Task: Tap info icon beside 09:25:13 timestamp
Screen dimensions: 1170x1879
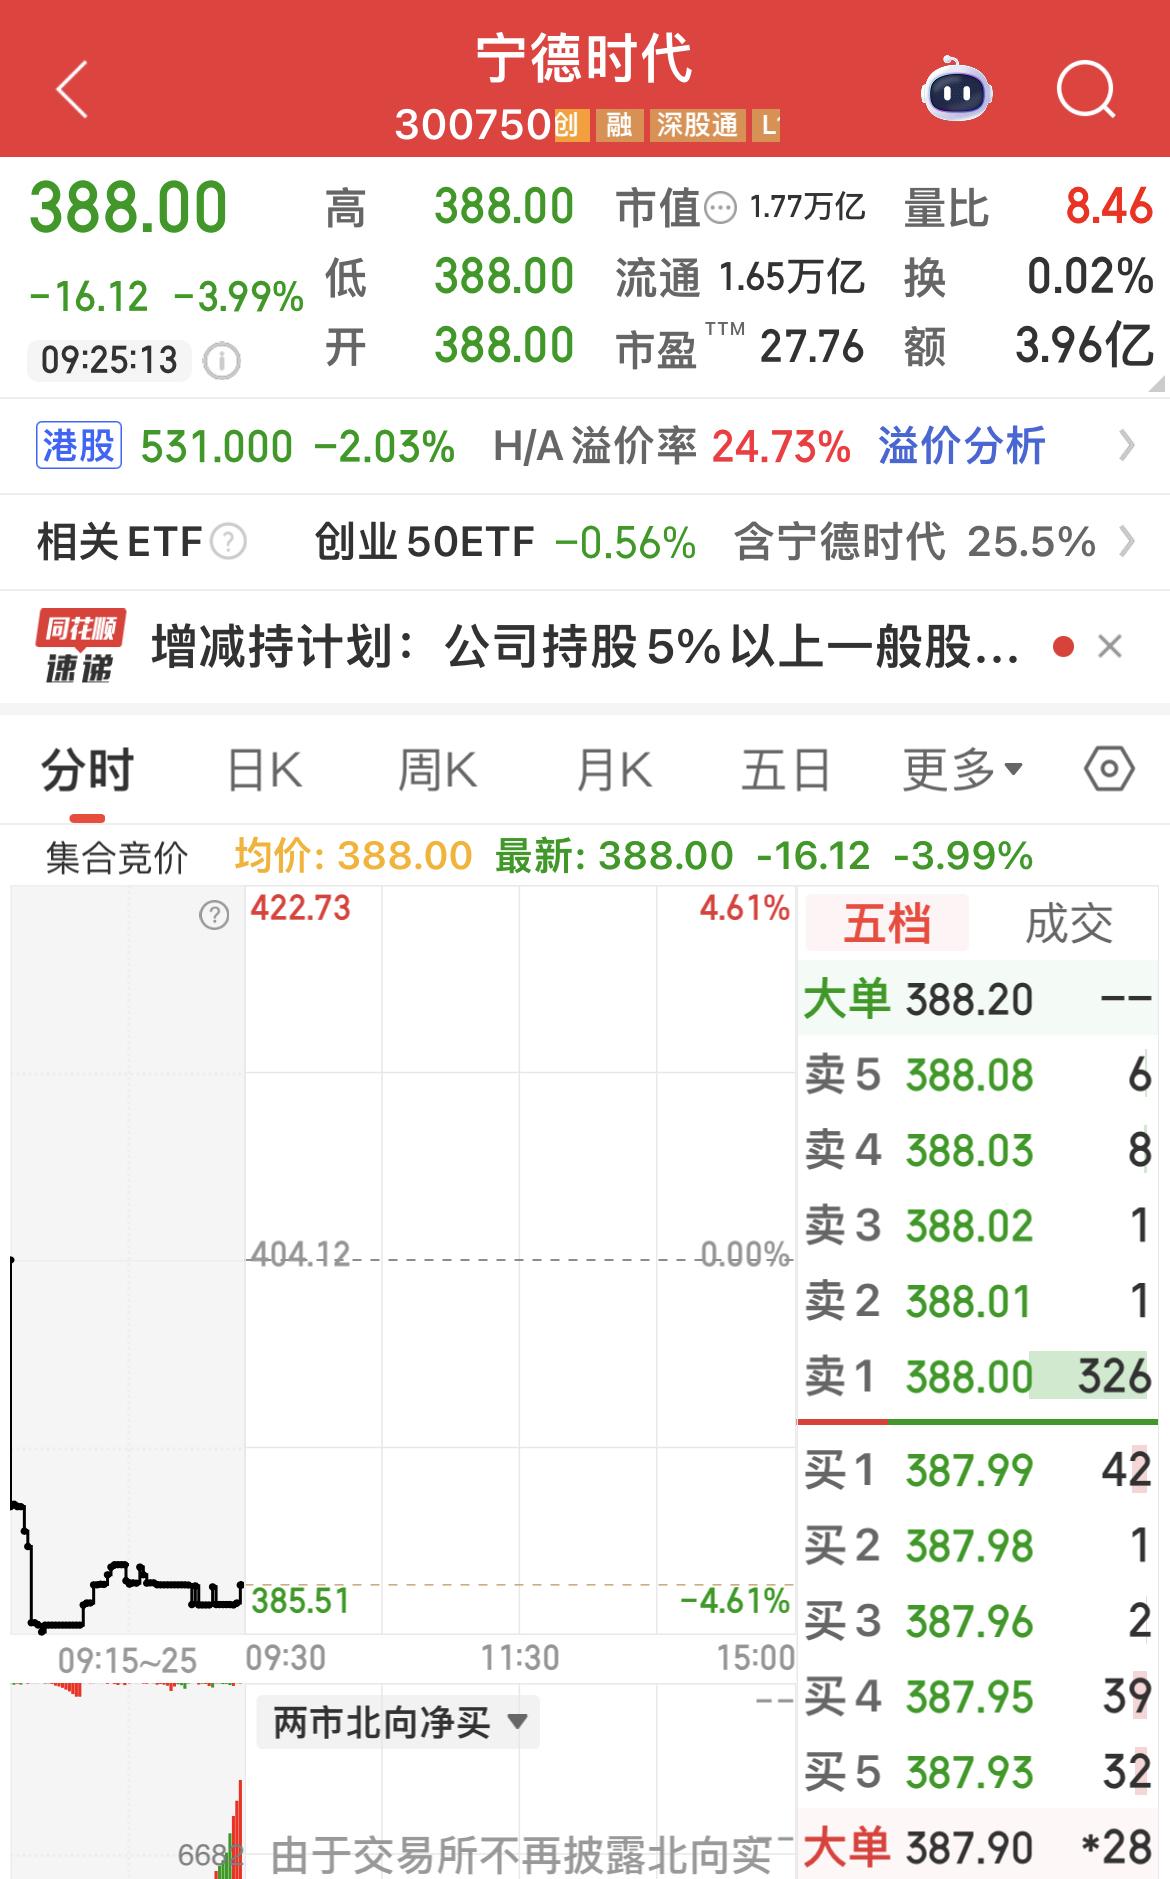Action: [x=221, y=360]
